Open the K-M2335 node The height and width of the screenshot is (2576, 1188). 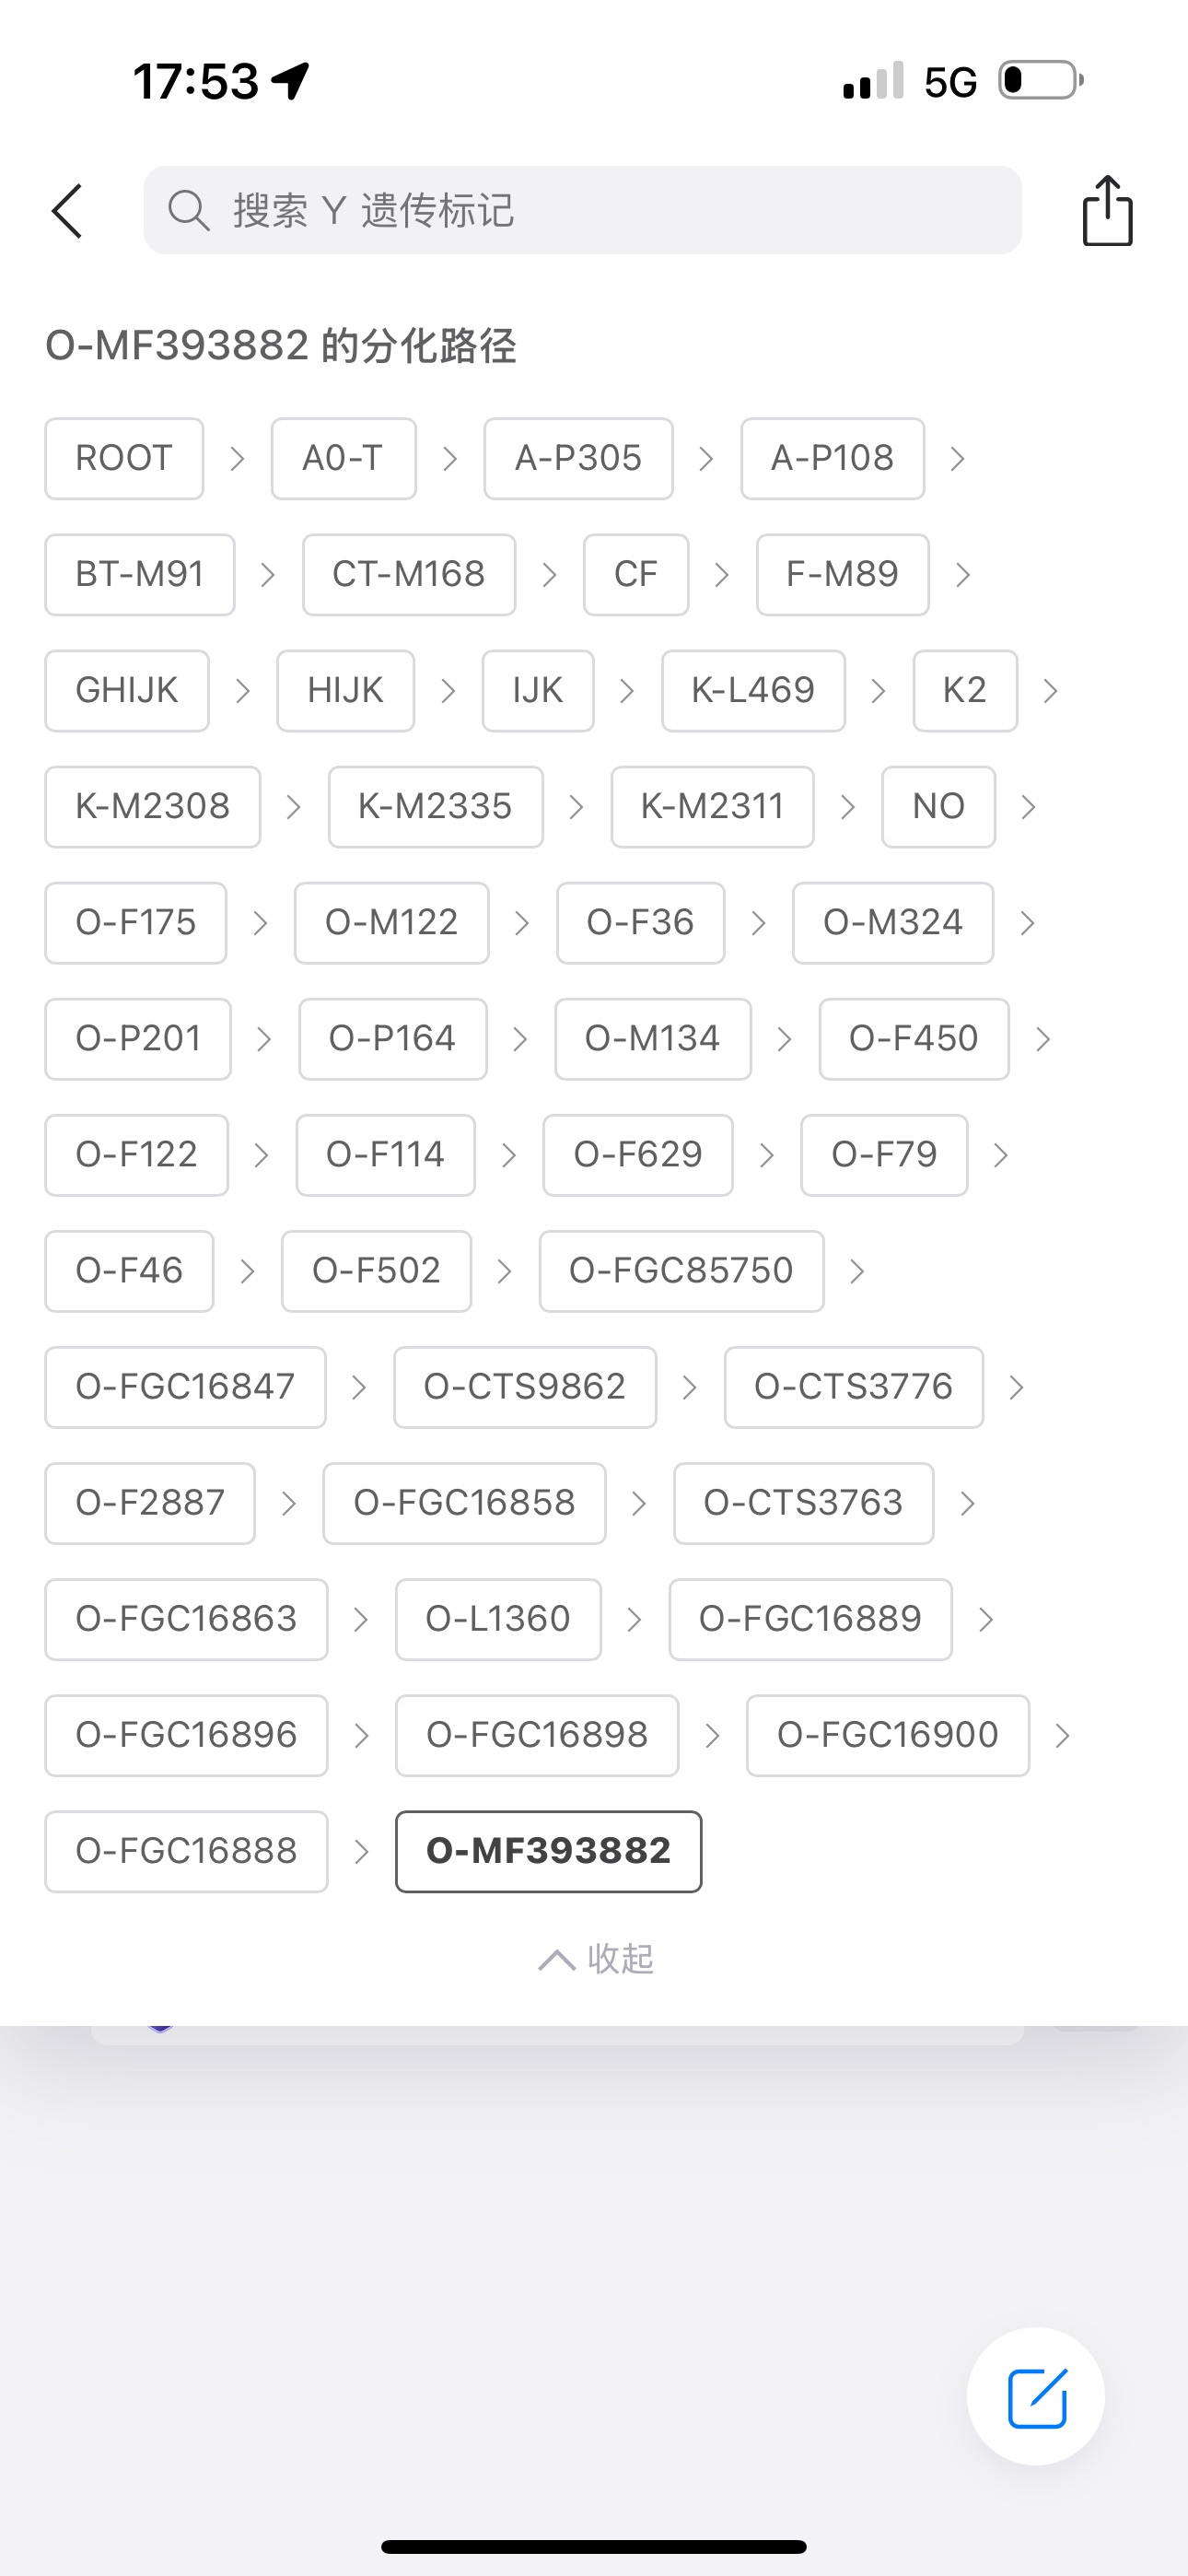435,807
